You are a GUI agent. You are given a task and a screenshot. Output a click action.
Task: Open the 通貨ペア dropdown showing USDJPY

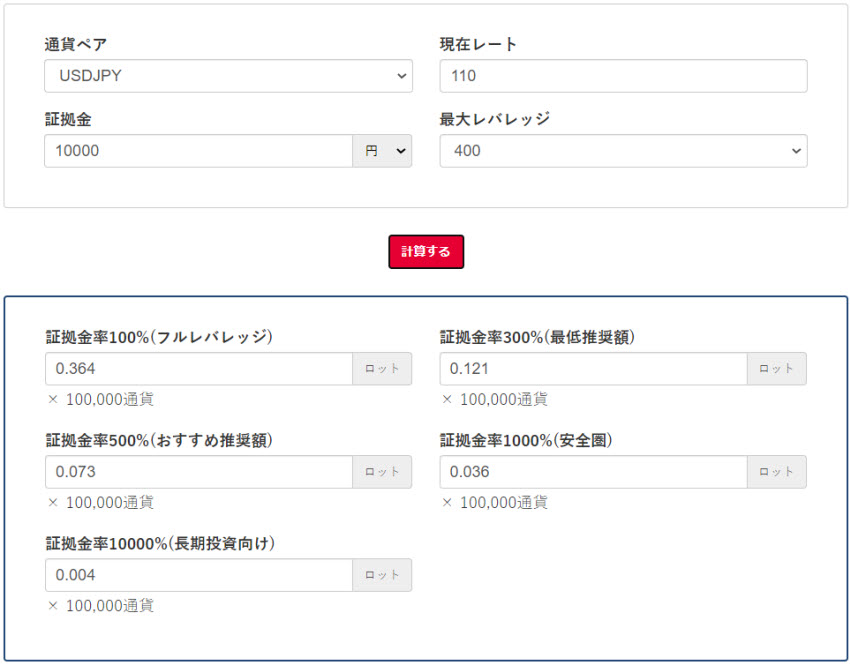[228, 76]
